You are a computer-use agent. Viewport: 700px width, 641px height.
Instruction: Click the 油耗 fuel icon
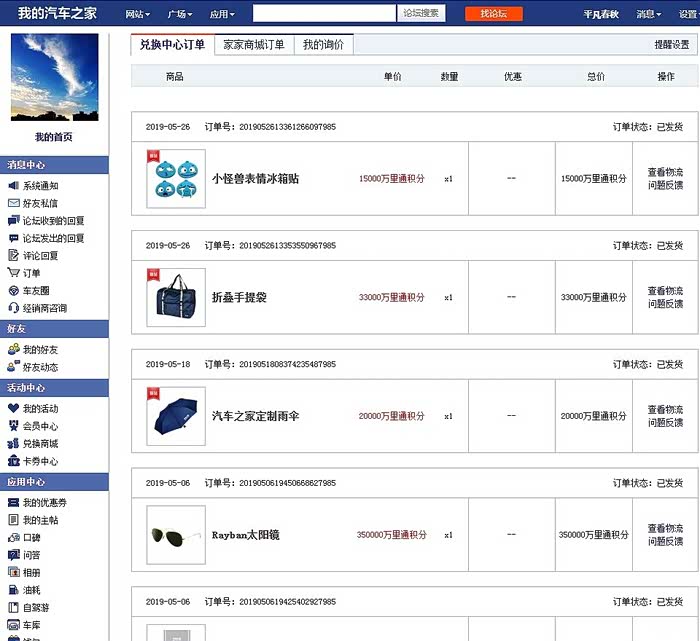point(14,590)
